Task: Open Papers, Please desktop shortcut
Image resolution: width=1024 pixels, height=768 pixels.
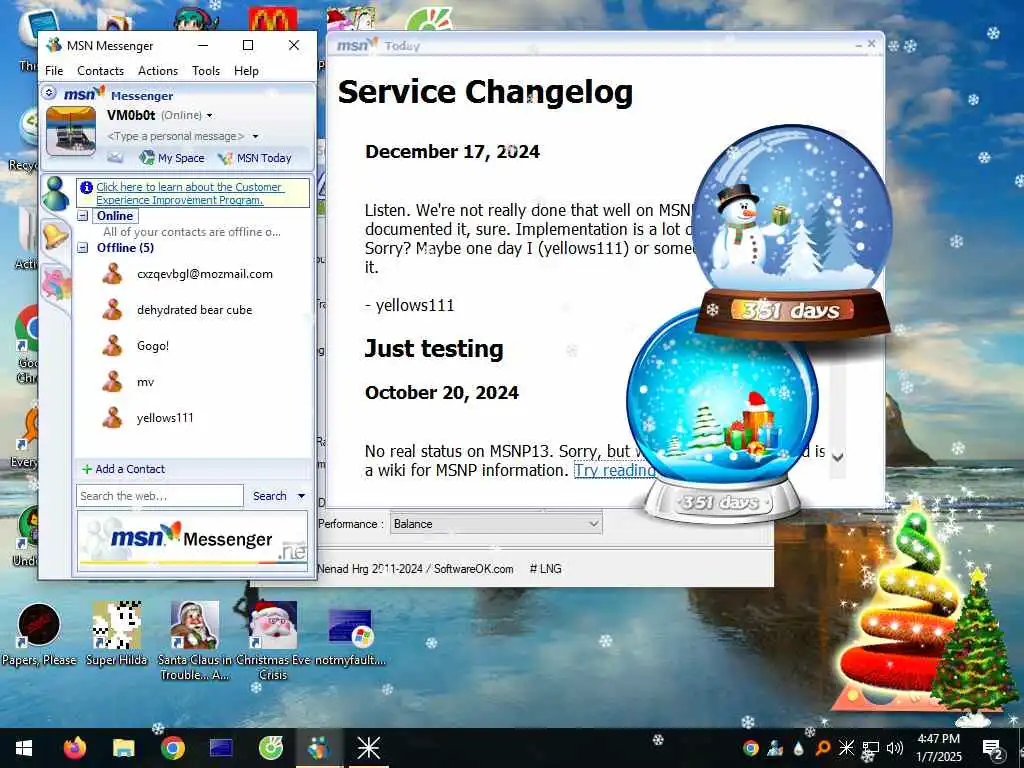Action: click(x=39, y=635)
